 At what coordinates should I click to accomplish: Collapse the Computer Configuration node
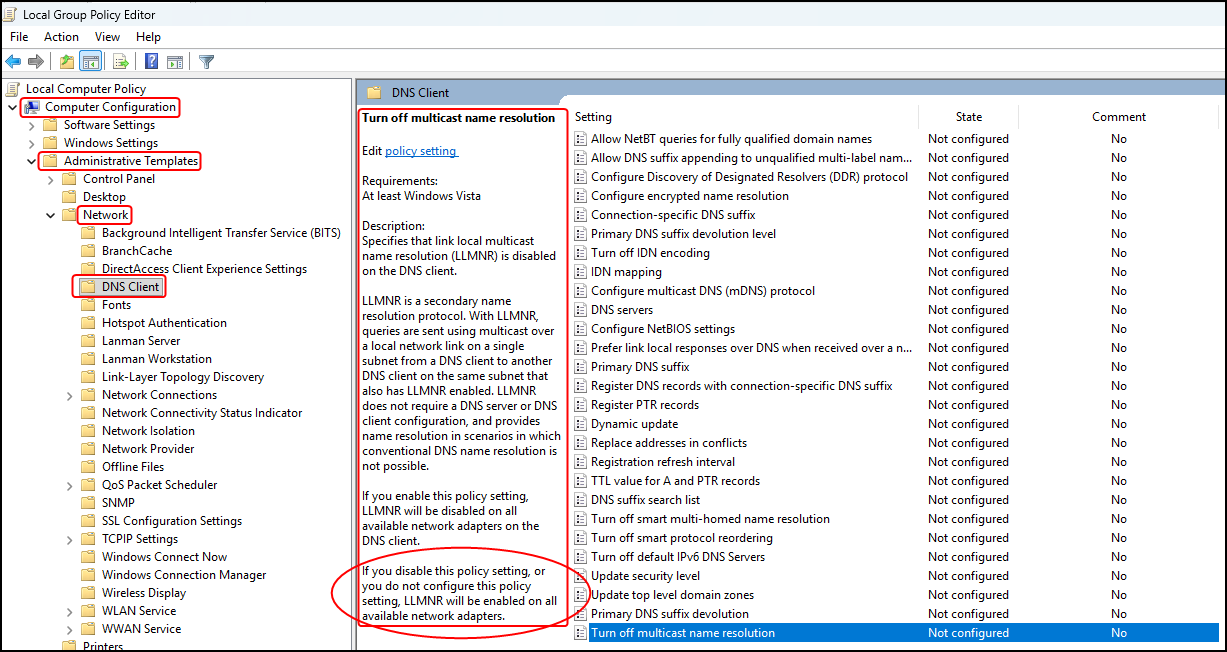coord(12,107)
